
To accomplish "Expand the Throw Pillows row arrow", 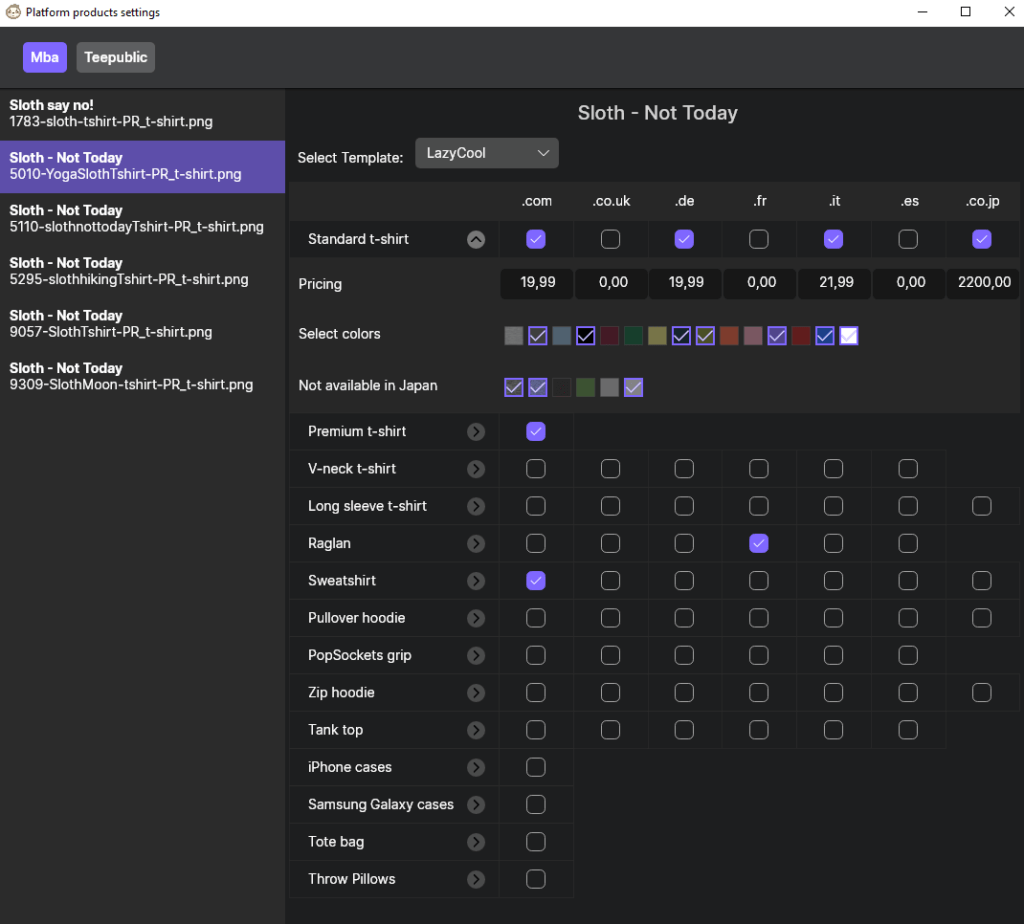I will click(476, 879).
